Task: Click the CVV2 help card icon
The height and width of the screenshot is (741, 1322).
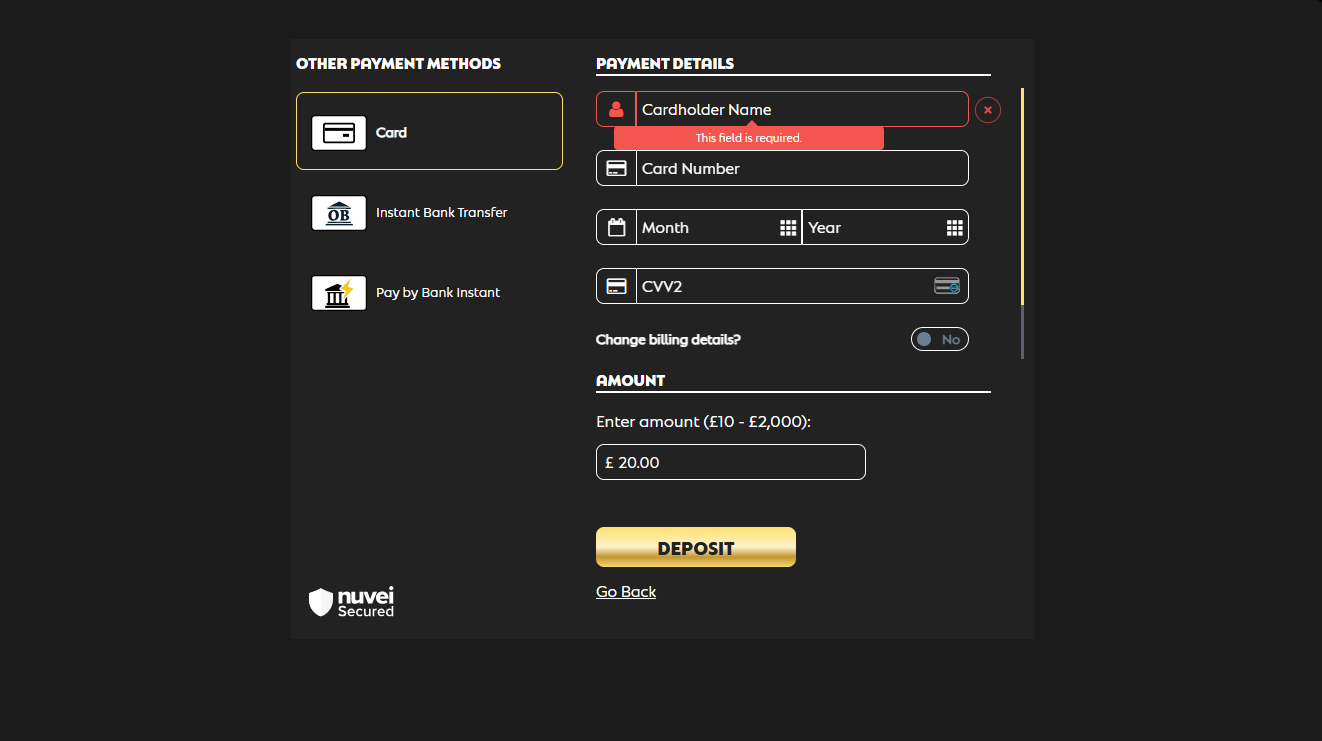Action: coord(946,286)
